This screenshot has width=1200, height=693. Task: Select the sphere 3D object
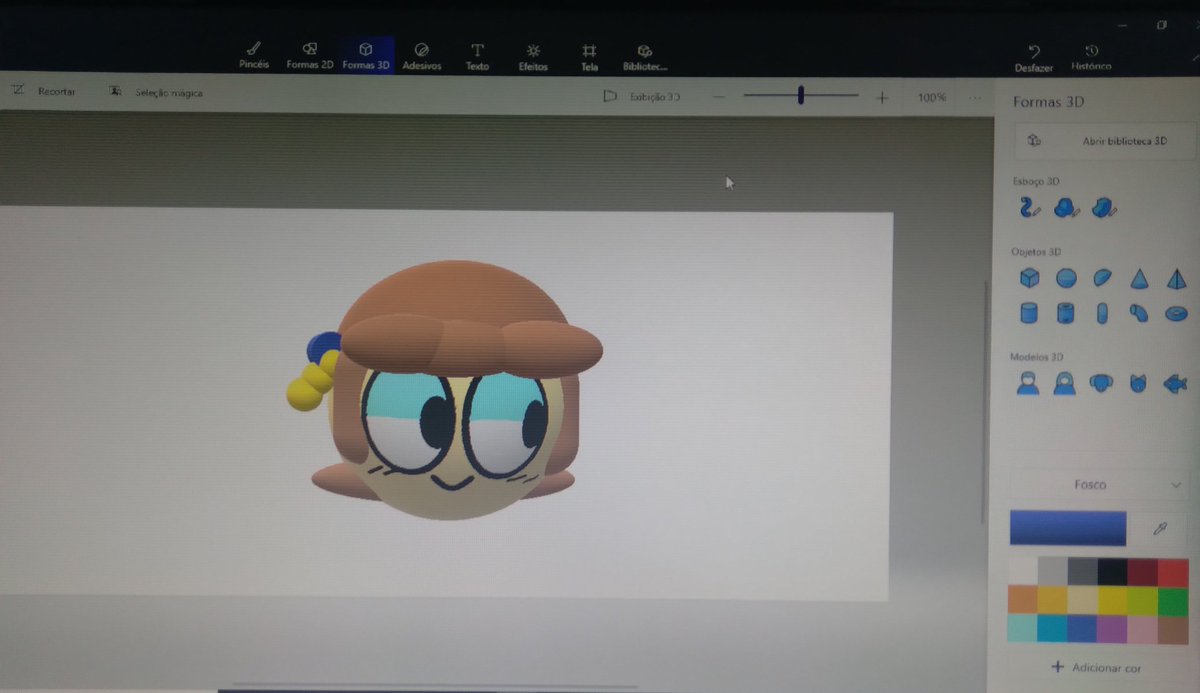tap(1066, 279)
